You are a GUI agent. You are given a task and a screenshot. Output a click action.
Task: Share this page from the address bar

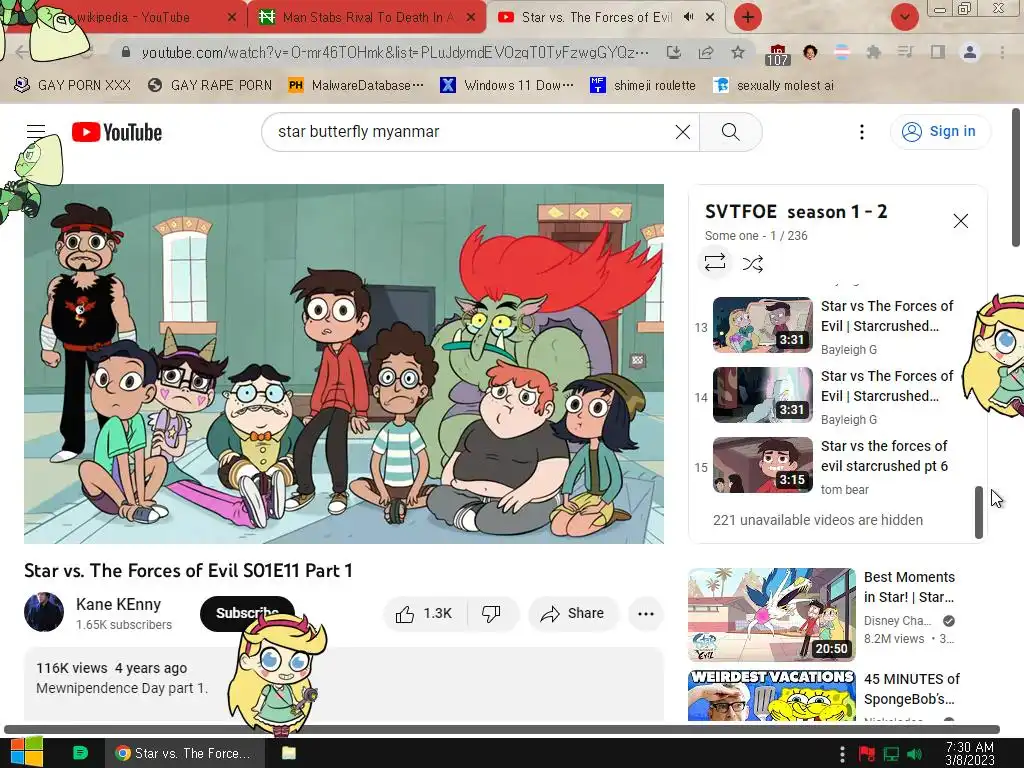tap(705, 52)
